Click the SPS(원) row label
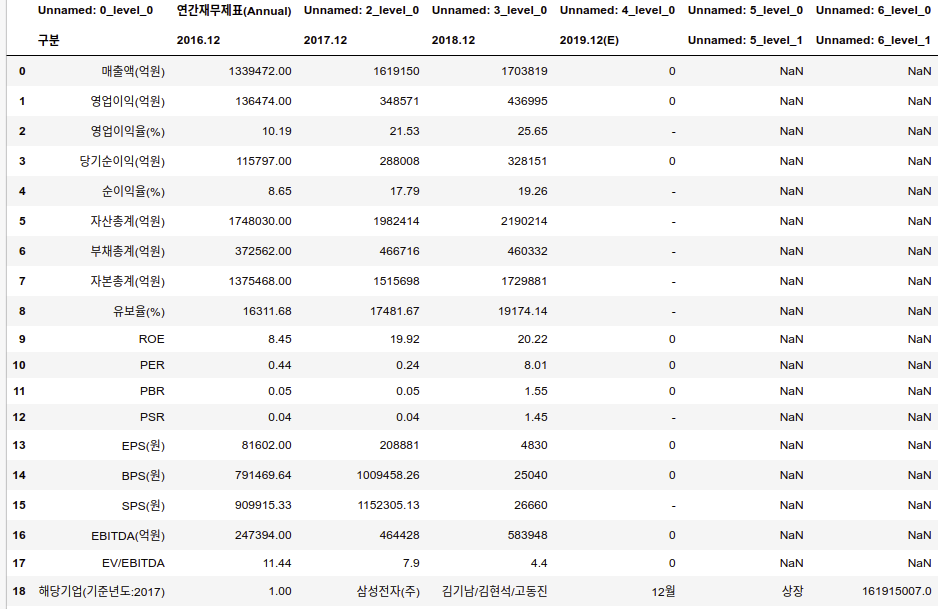The image size is (939, 609). (x=143, y=505)
